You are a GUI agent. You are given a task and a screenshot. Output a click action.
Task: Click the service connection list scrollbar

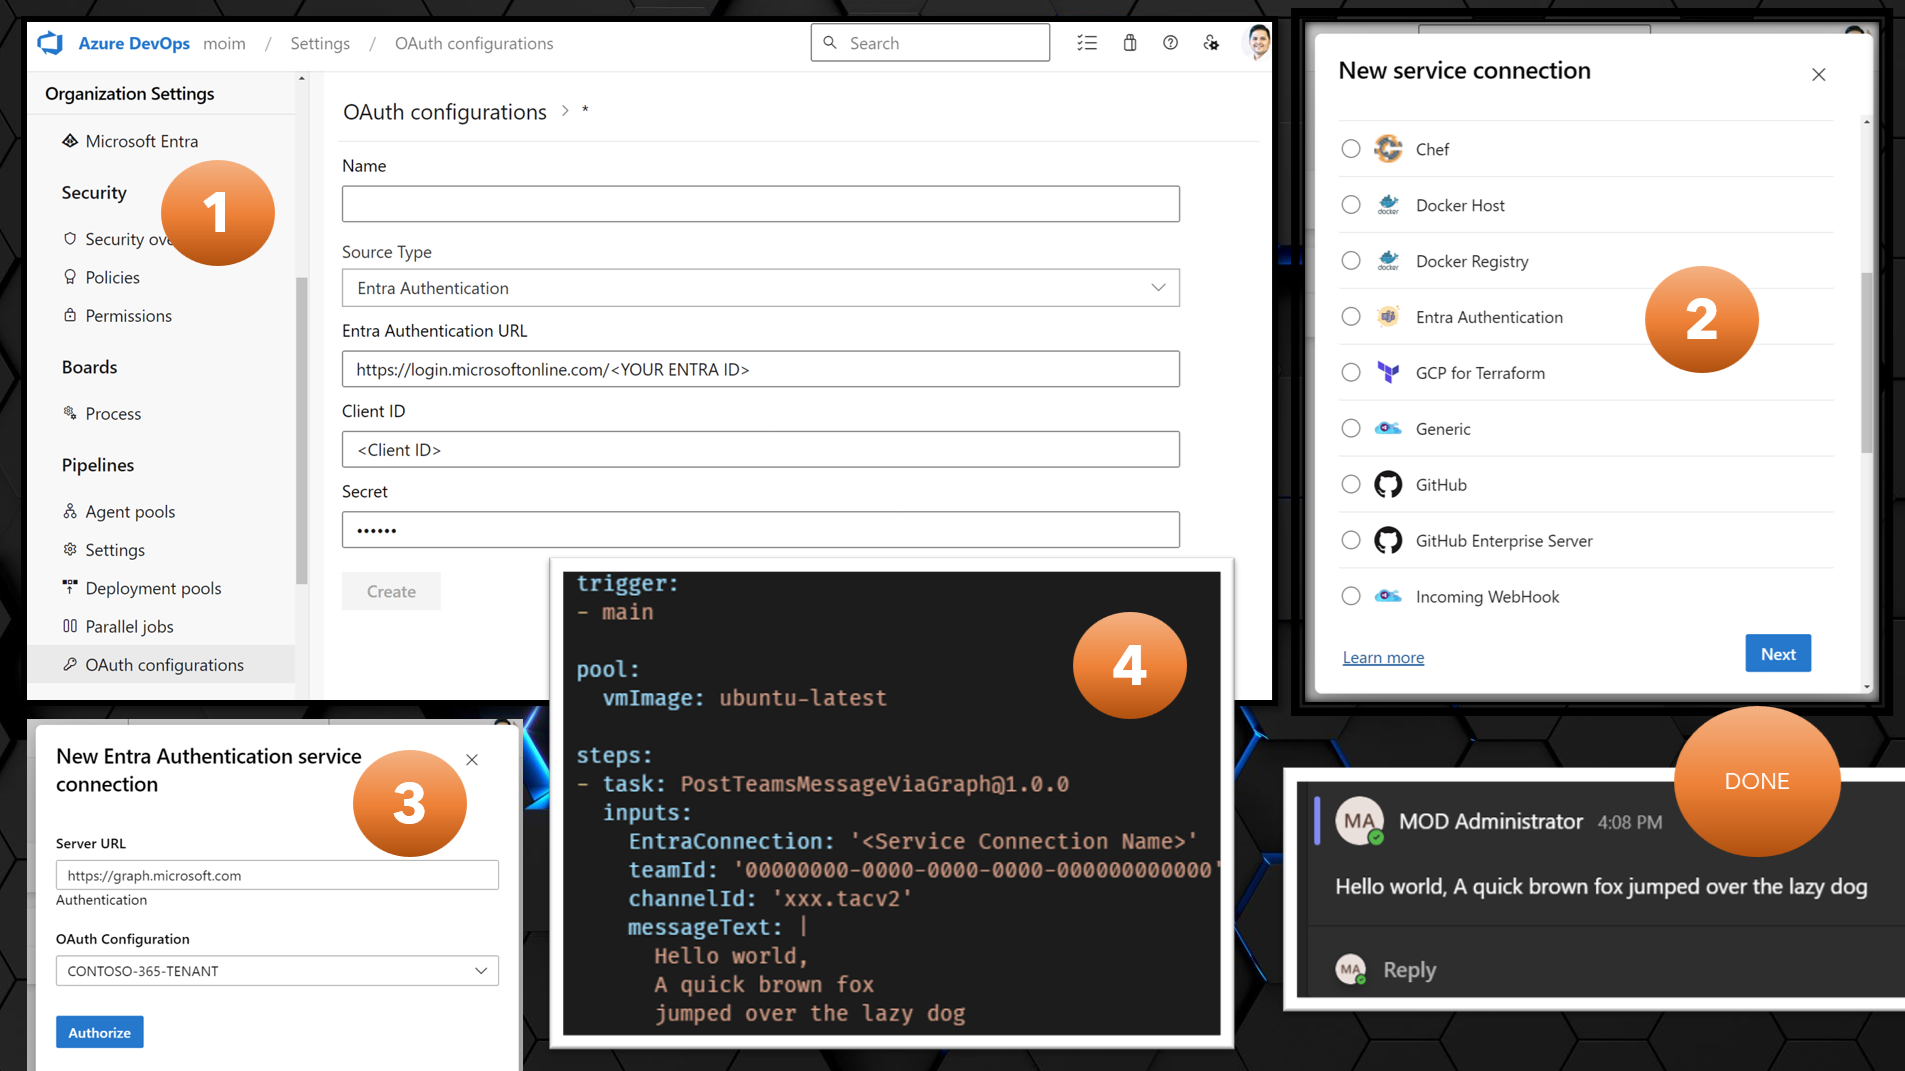[1866, 363]
